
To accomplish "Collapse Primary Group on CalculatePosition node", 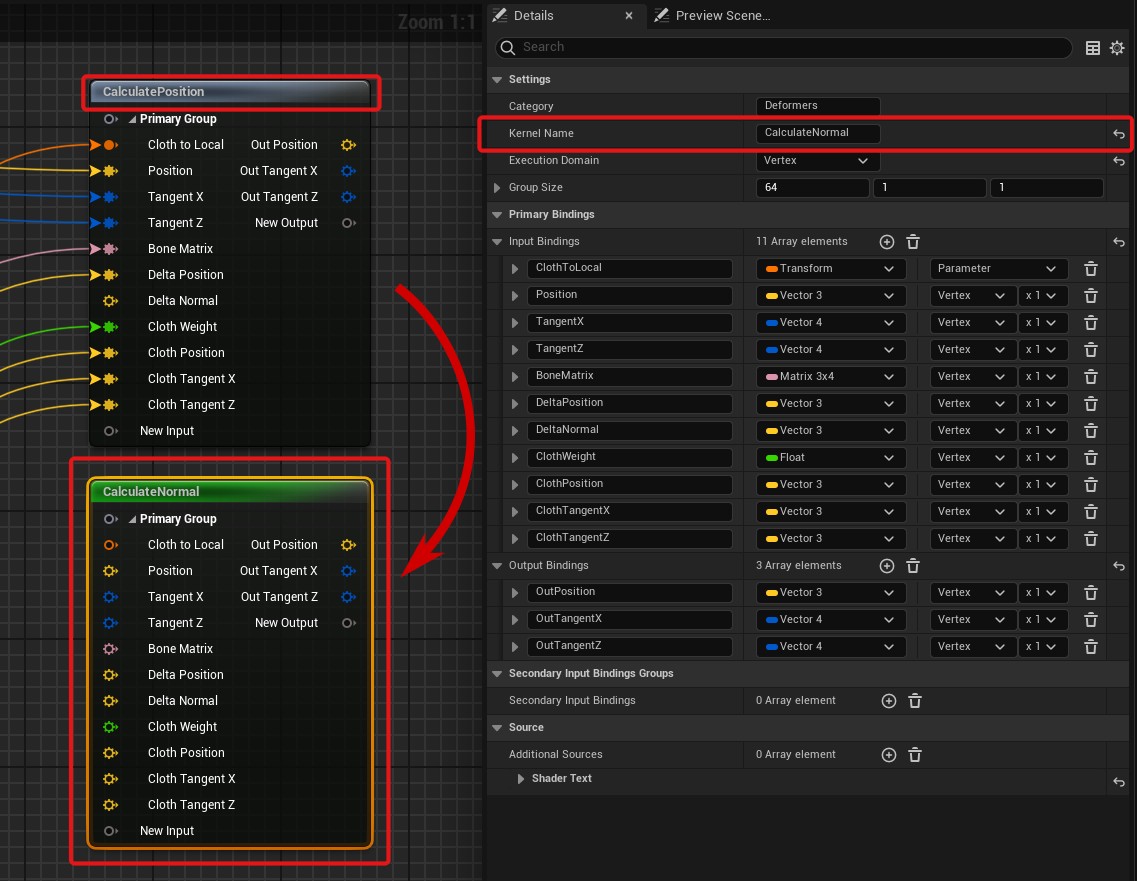I will (x=132, y=119).
